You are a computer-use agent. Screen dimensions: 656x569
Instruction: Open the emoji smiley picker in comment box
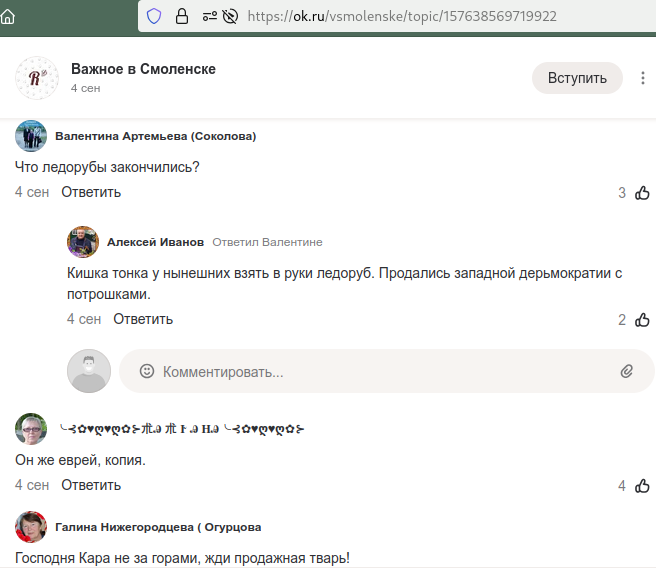(147, 371)
